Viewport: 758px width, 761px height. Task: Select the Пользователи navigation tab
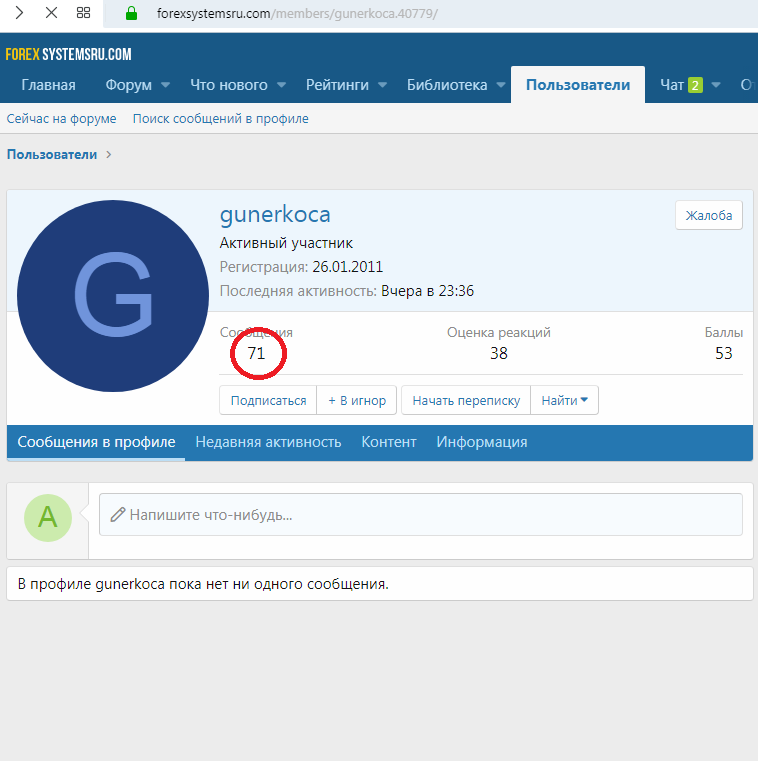(x=578, y=85)
